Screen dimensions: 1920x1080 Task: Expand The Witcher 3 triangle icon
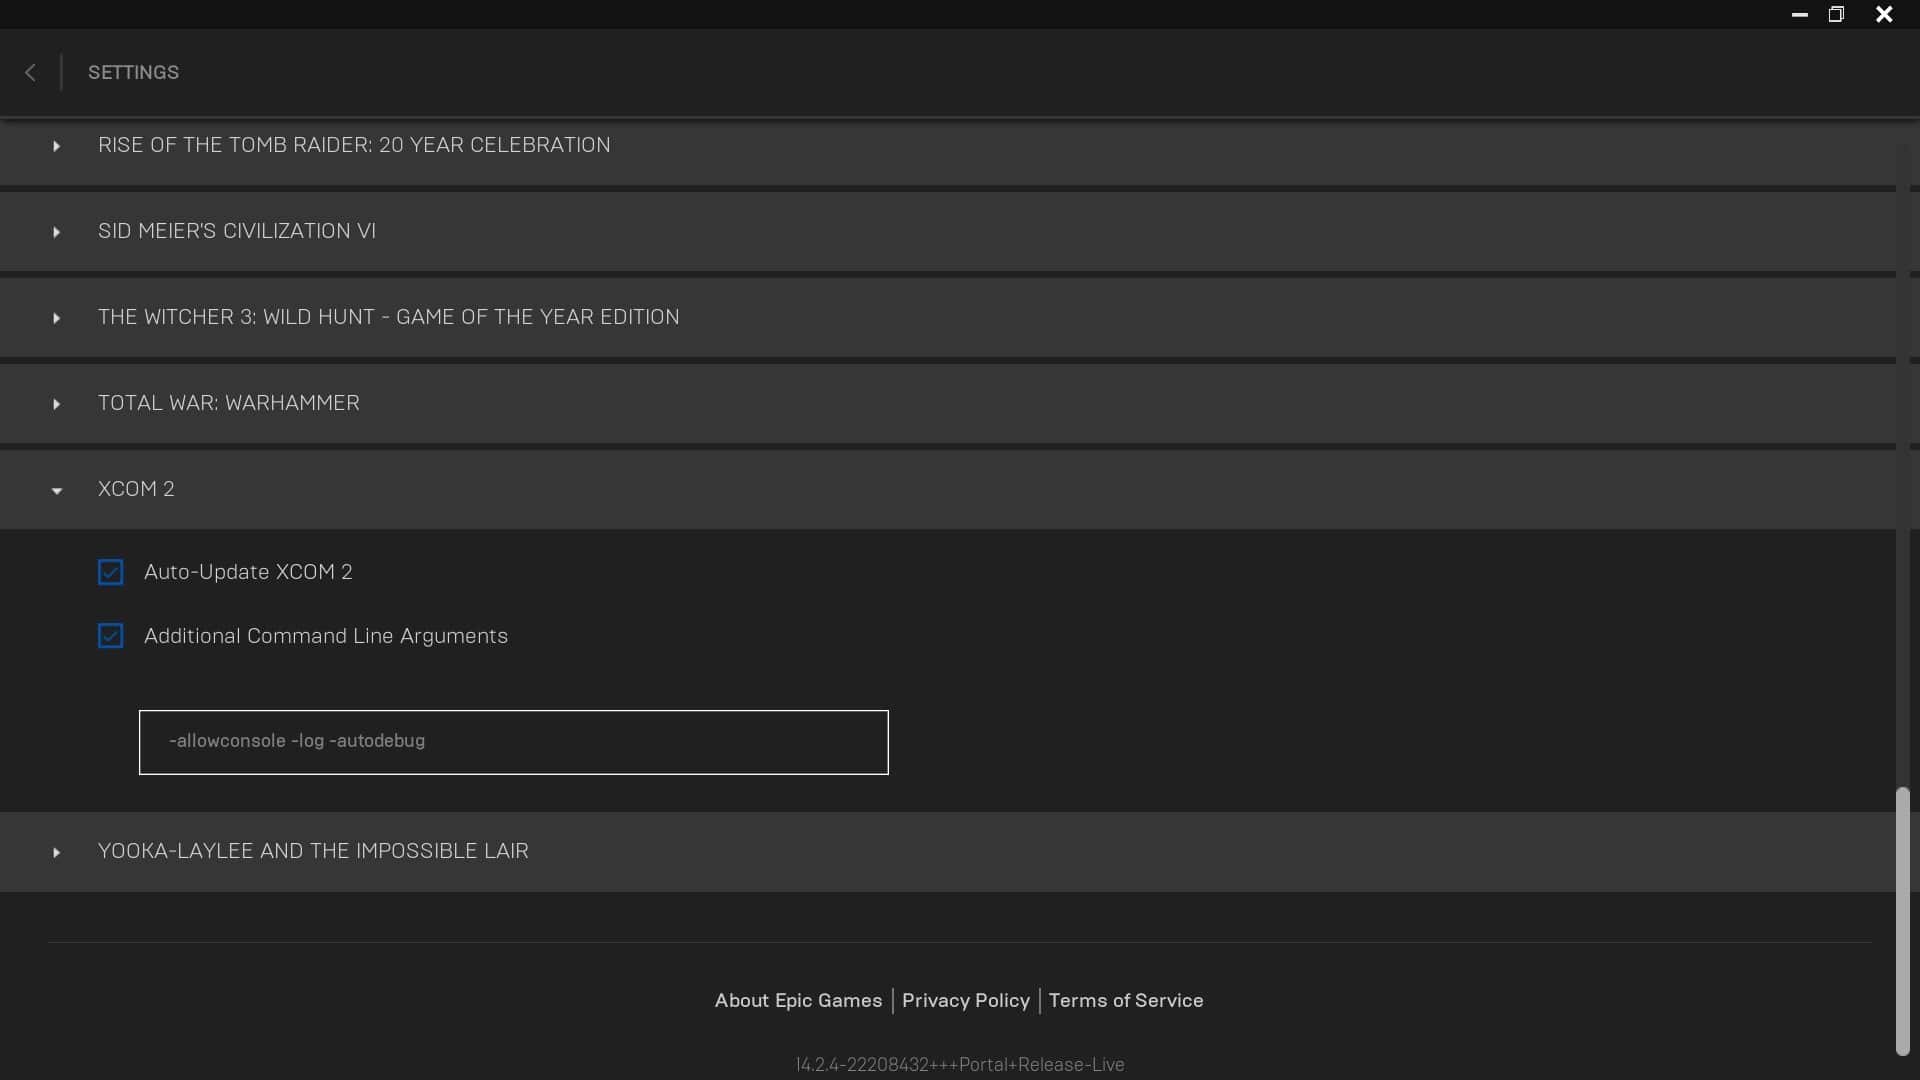point(56,318)
